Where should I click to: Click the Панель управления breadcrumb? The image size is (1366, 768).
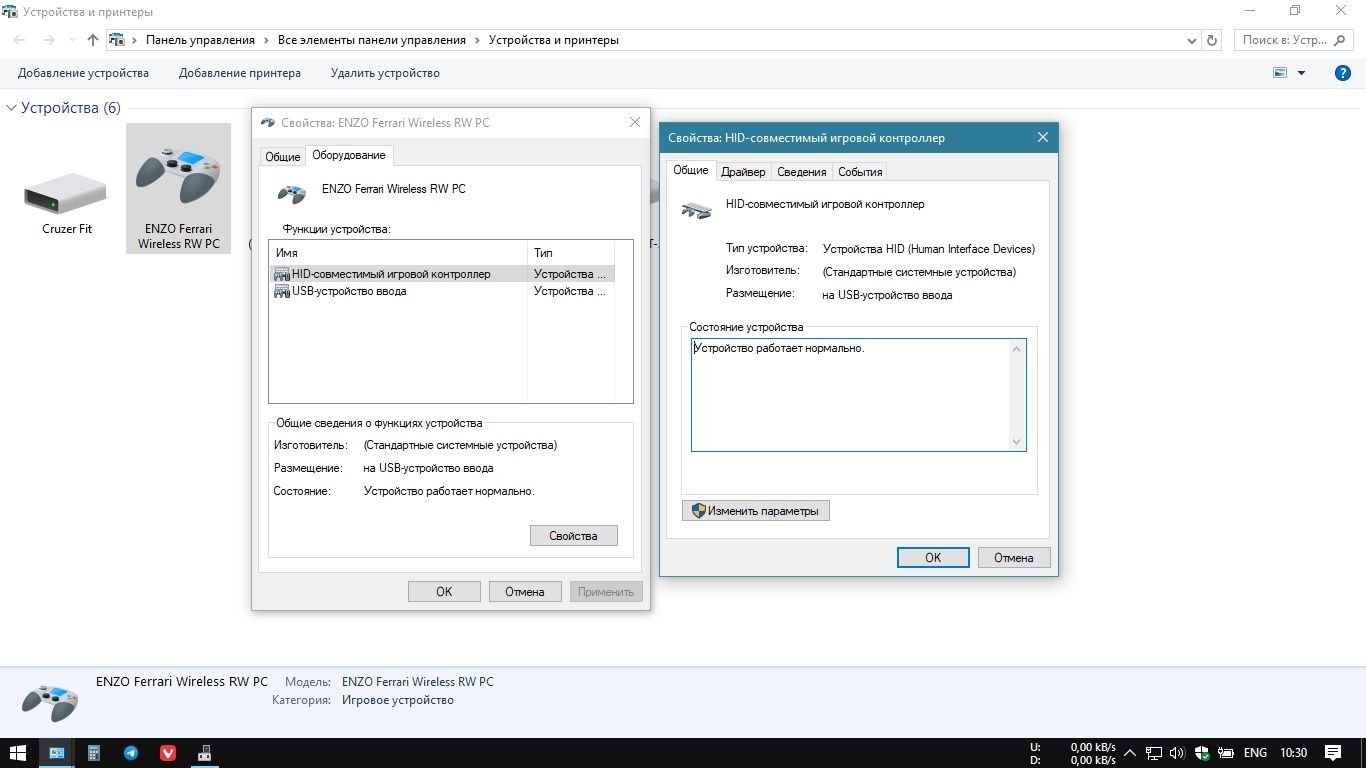click(x=200, y=40)
